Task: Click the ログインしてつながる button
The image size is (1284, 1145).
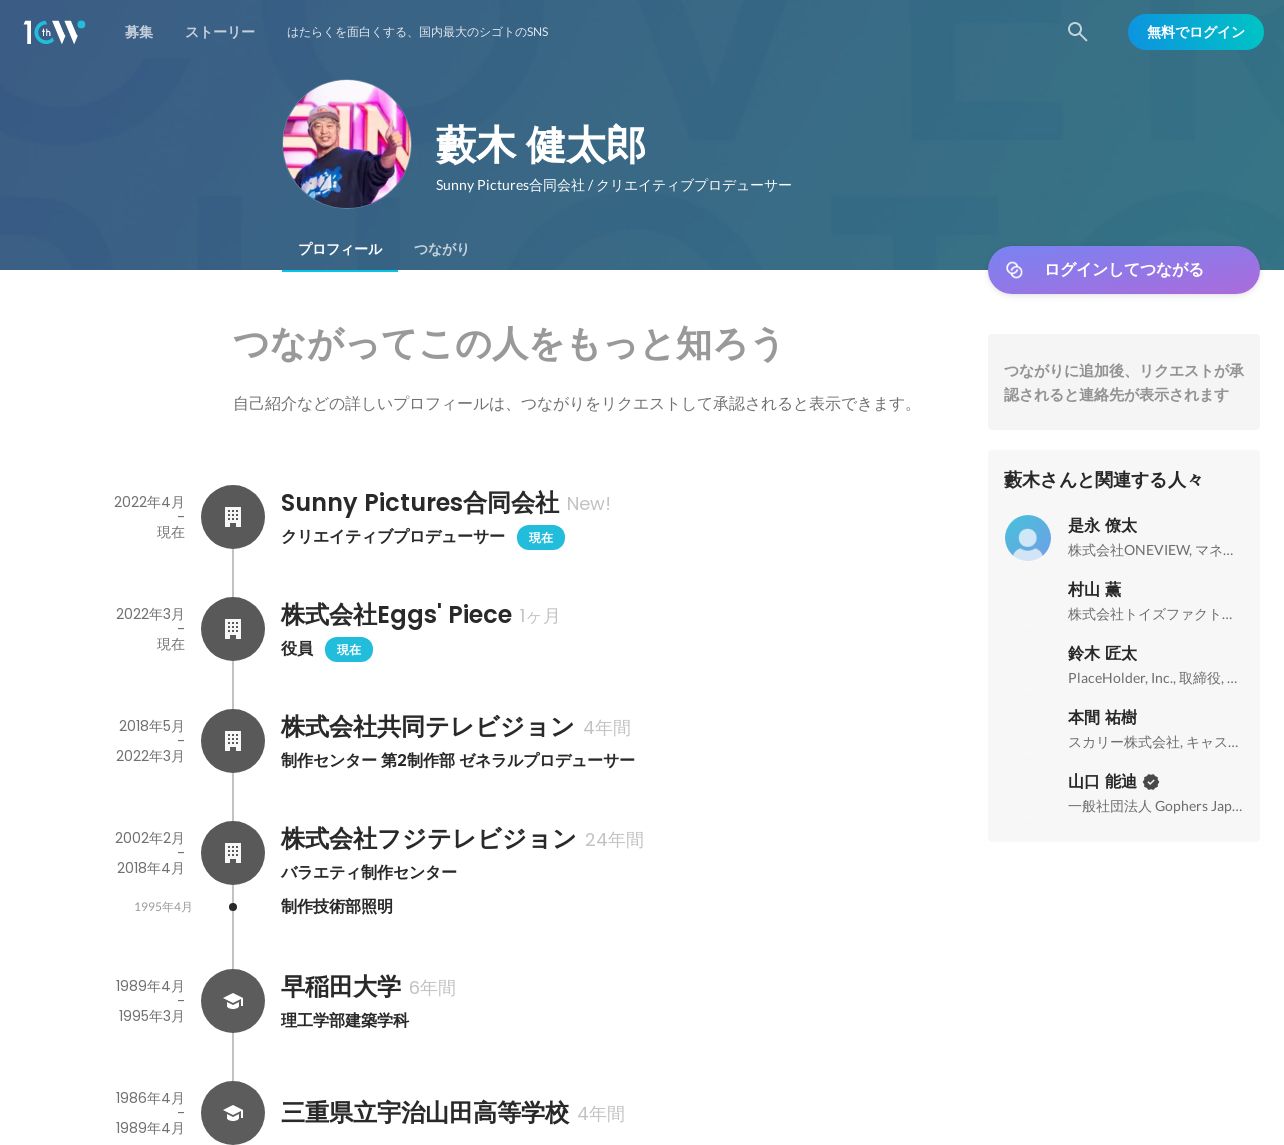Action: pyautogui.click(x=1124, y=270)
